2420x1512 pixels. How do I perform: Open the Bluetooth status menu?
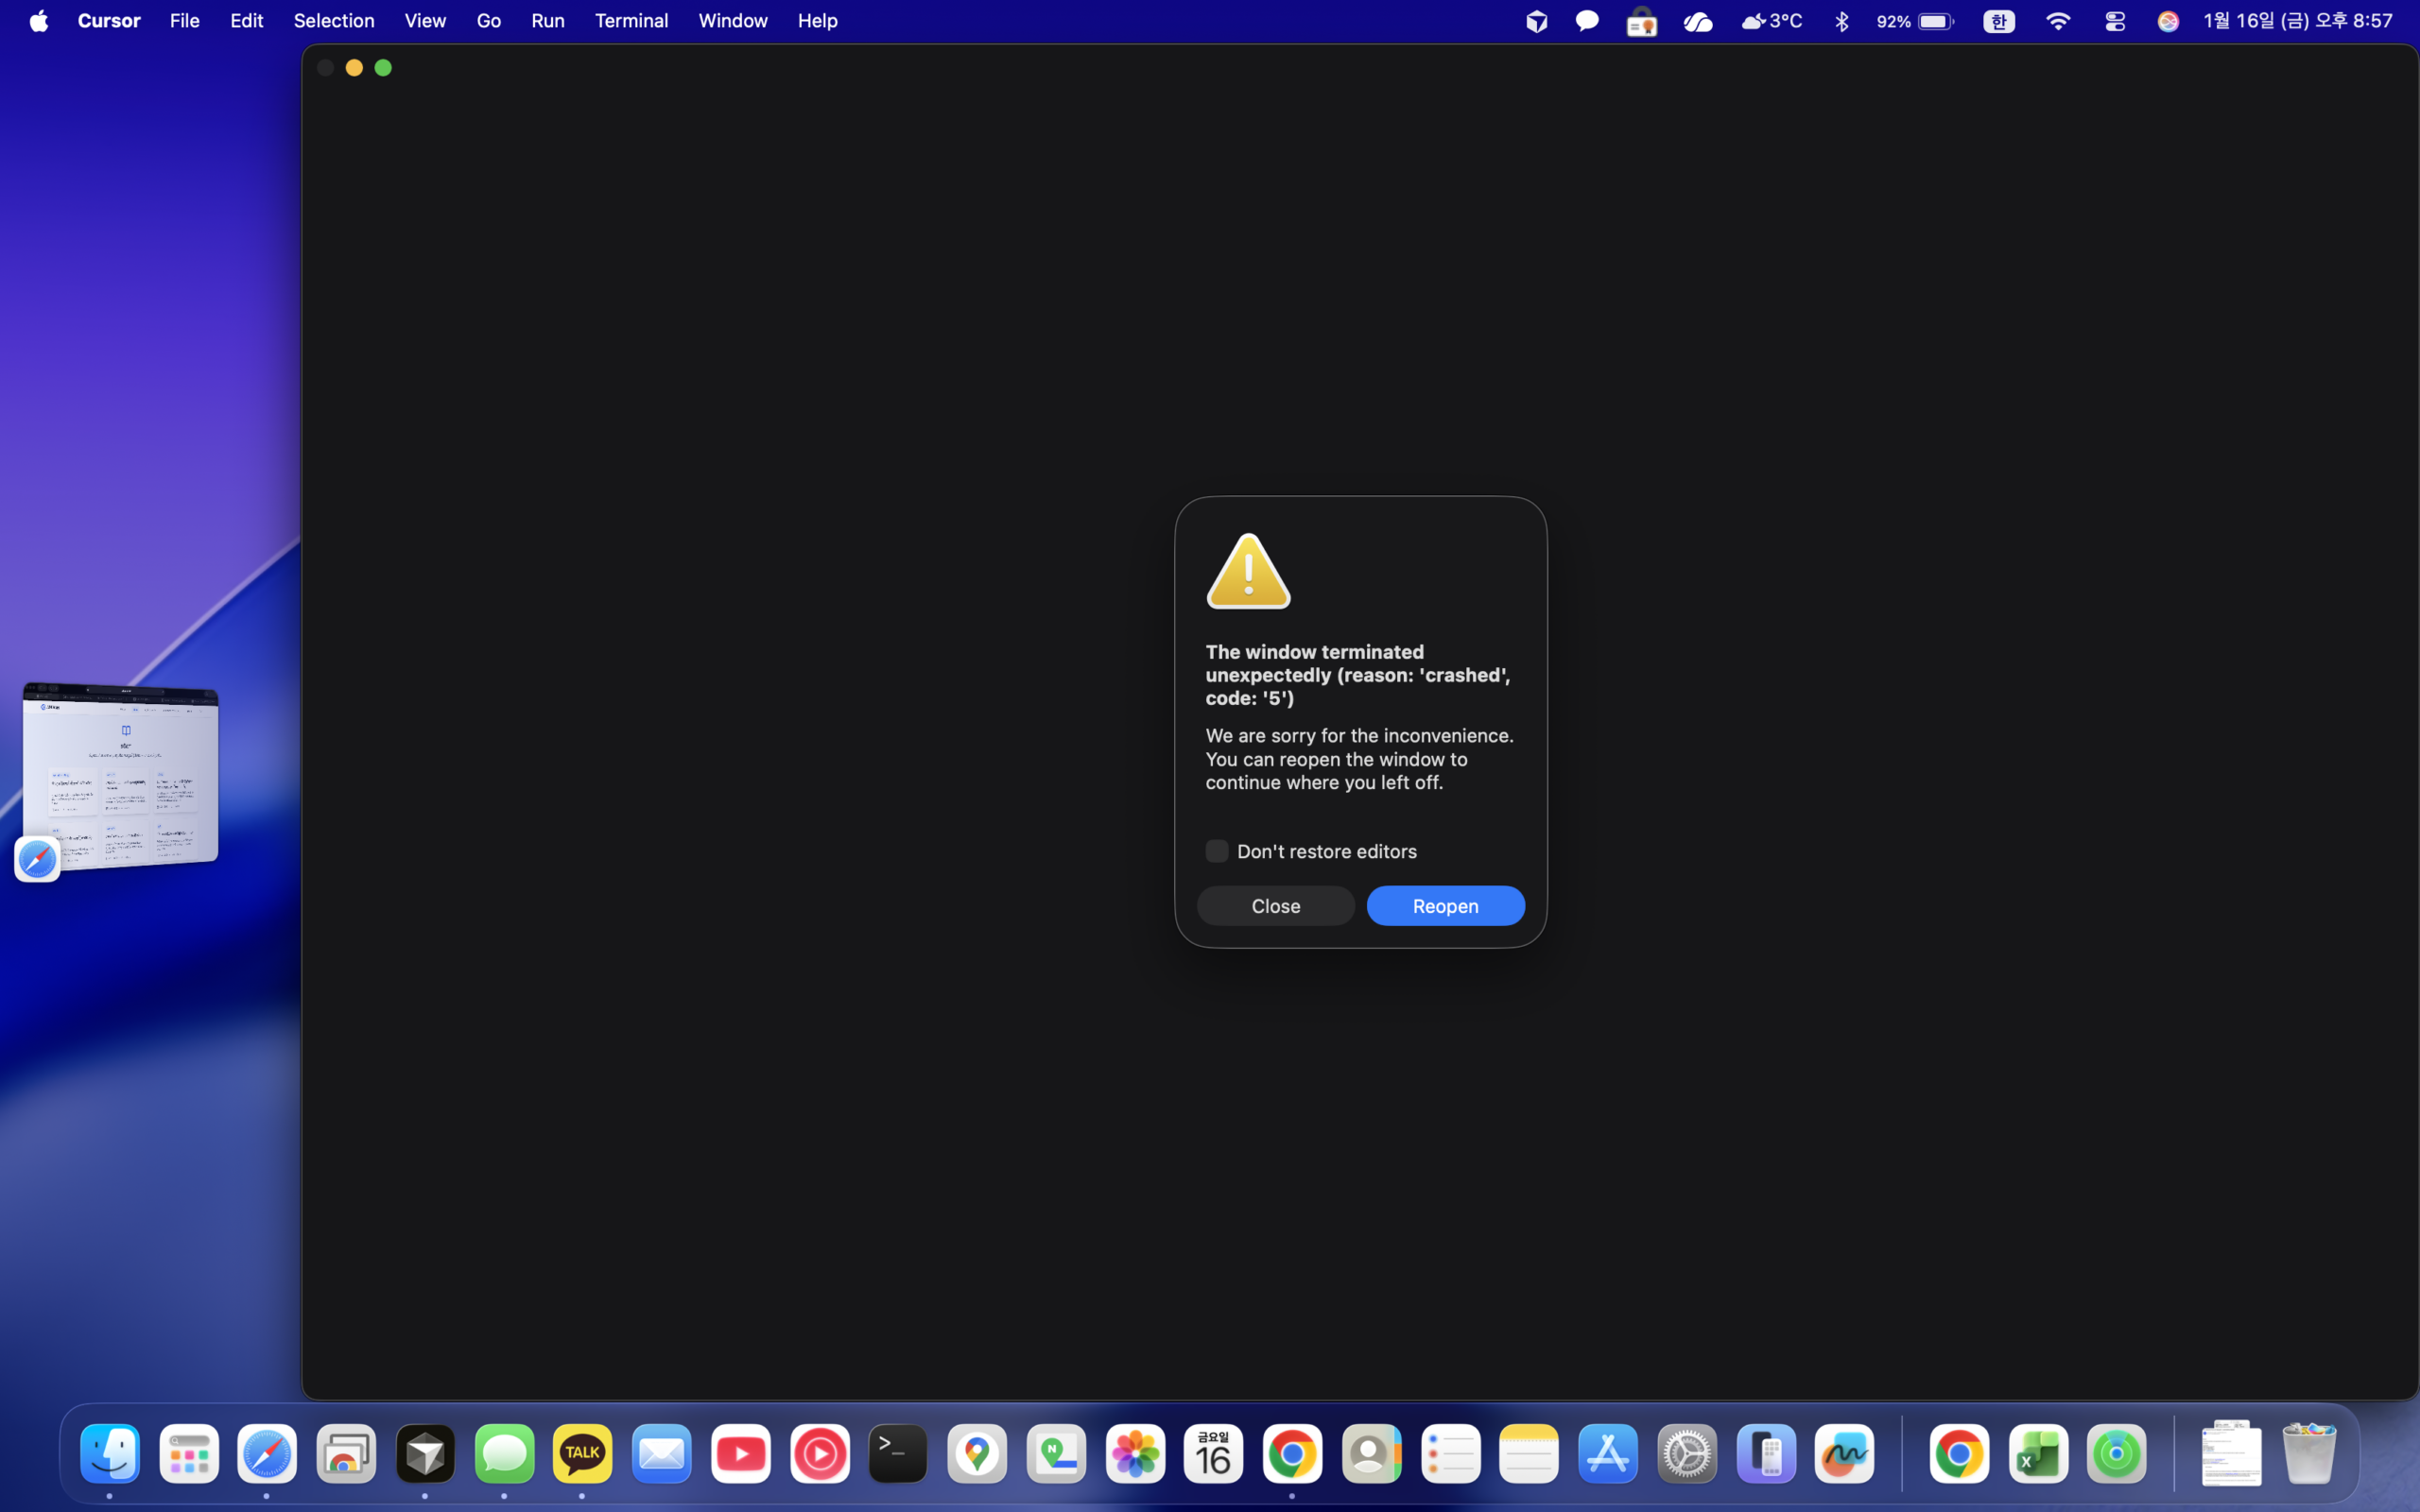click(1841, 21)
